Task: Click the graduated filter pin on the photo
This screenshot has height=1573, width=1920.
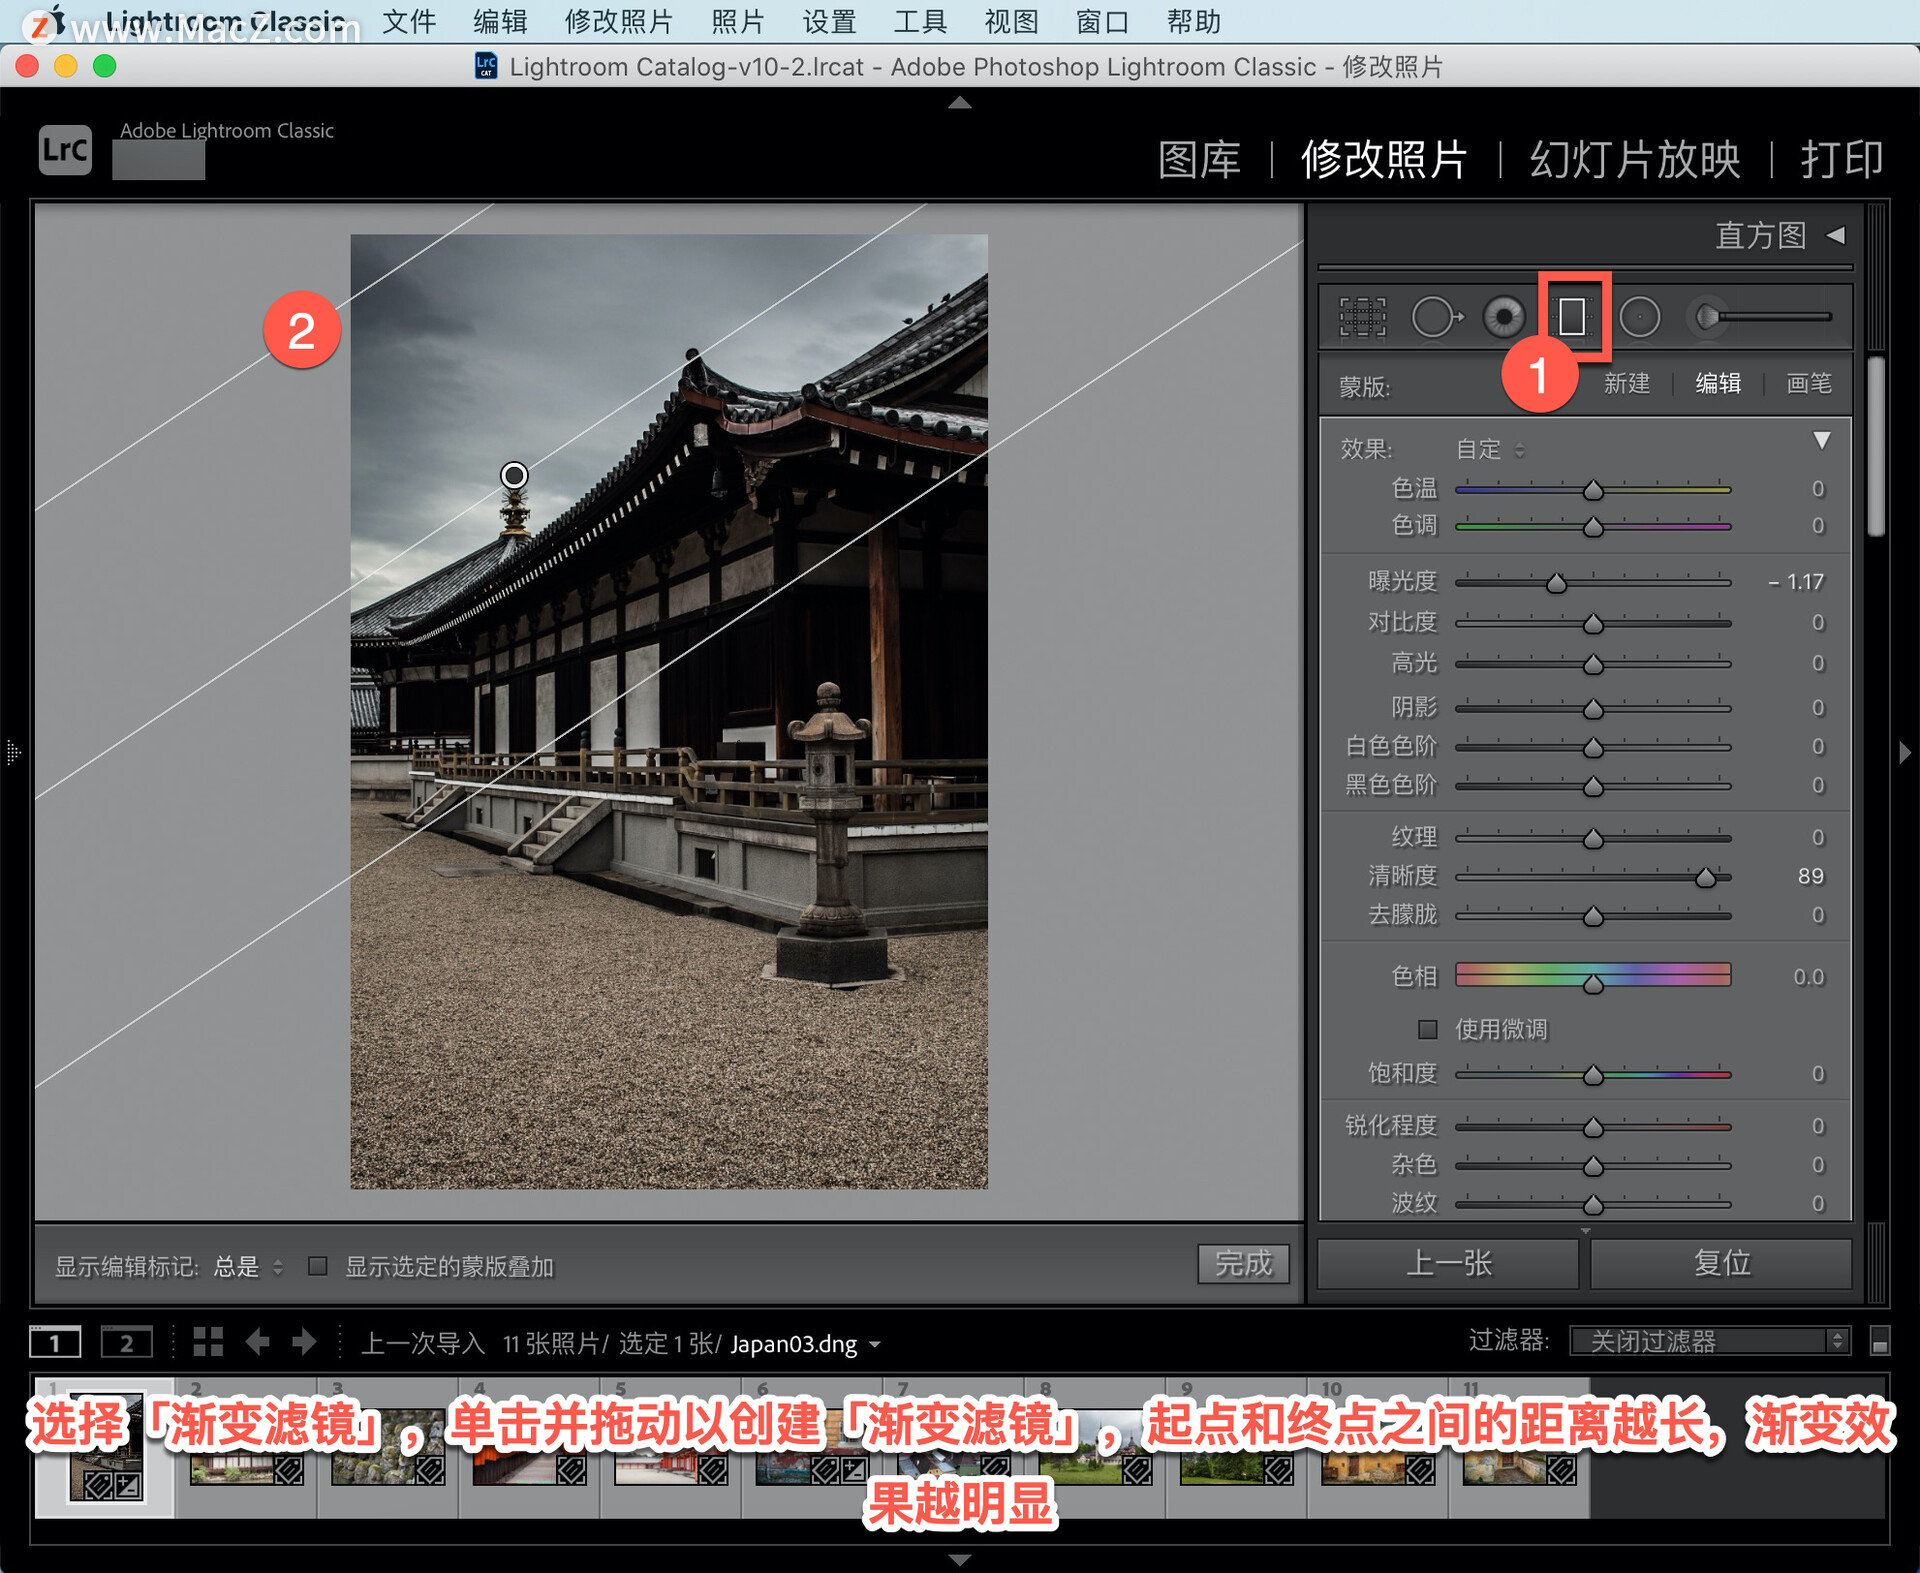Action: 514,475
